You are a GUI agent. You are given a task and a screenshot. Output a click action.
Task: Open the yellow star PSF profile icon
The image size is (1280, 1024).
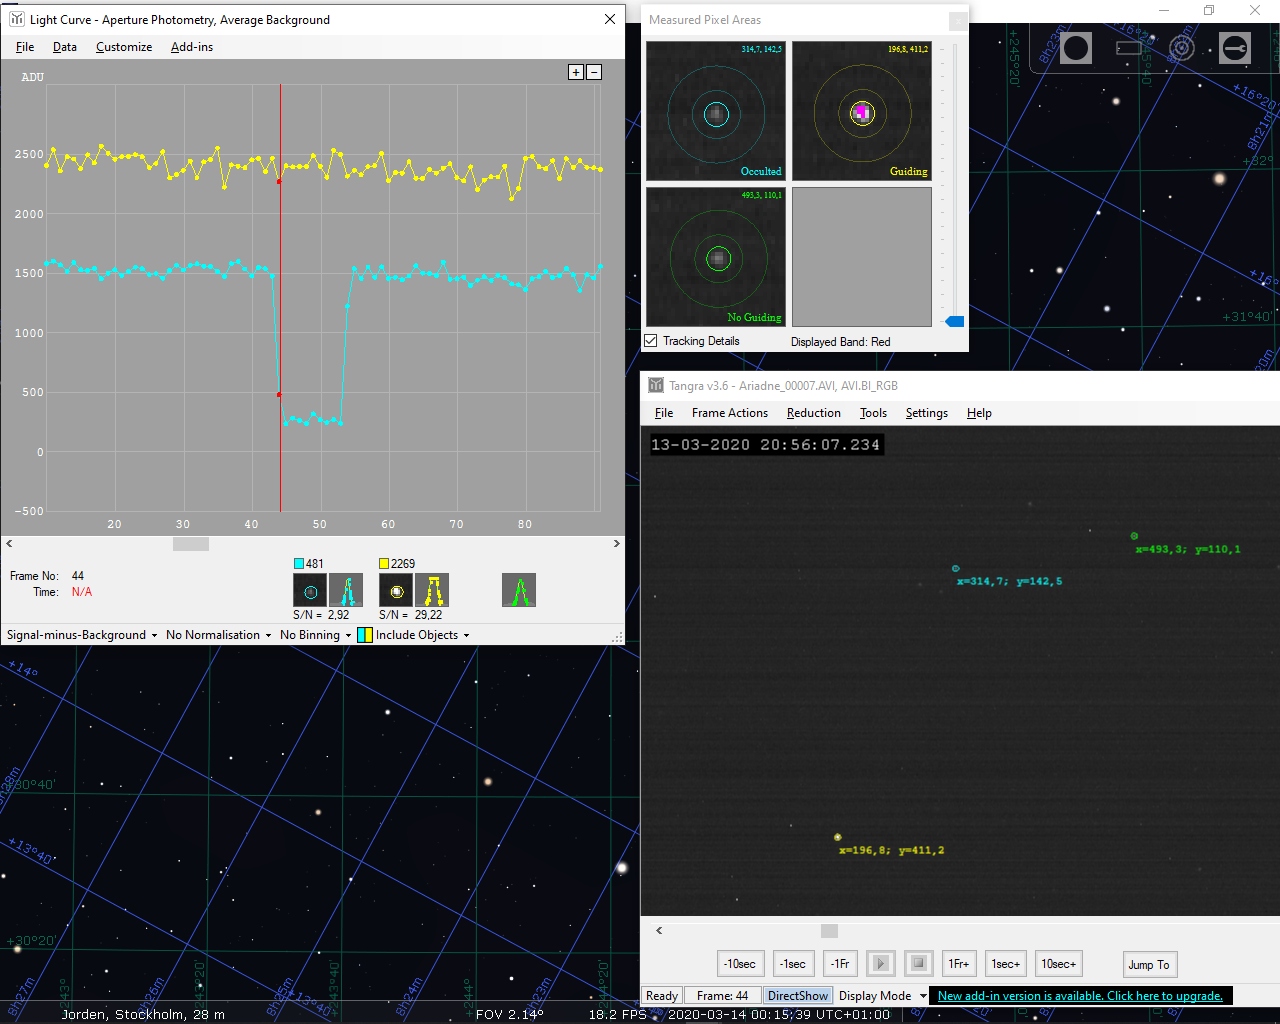click(432, 591)
